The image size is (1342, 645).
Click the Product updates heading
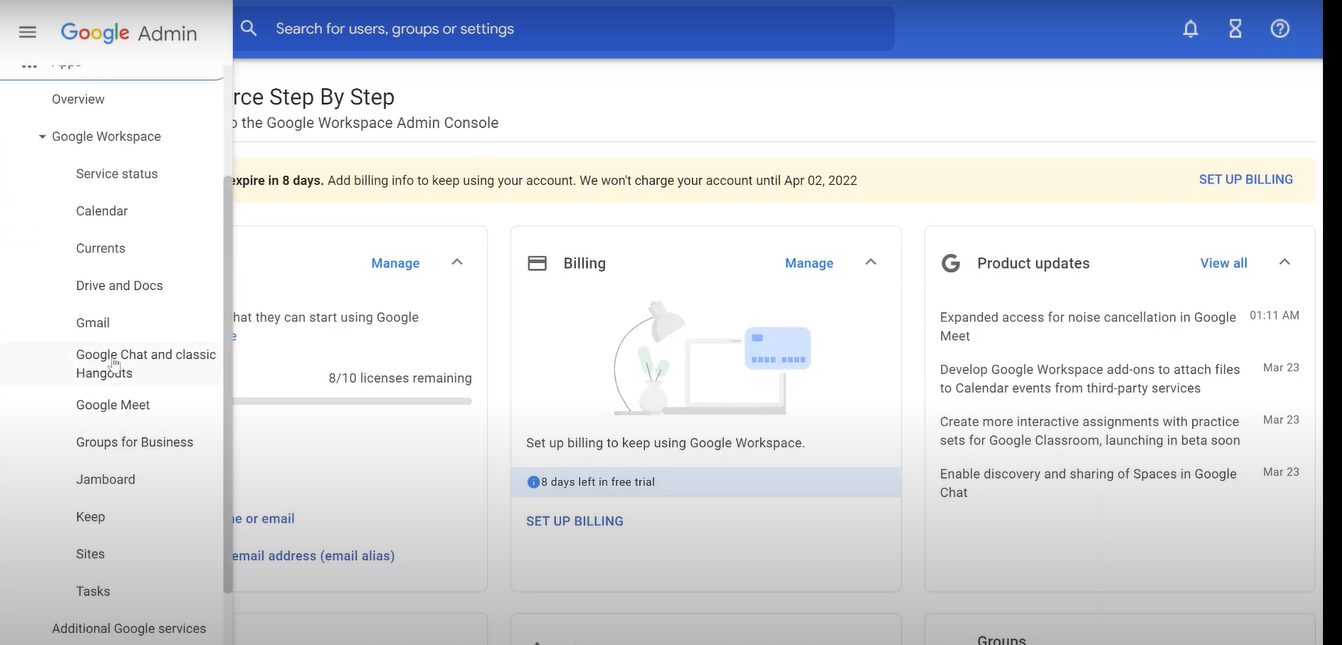[x=1033, y=263]
